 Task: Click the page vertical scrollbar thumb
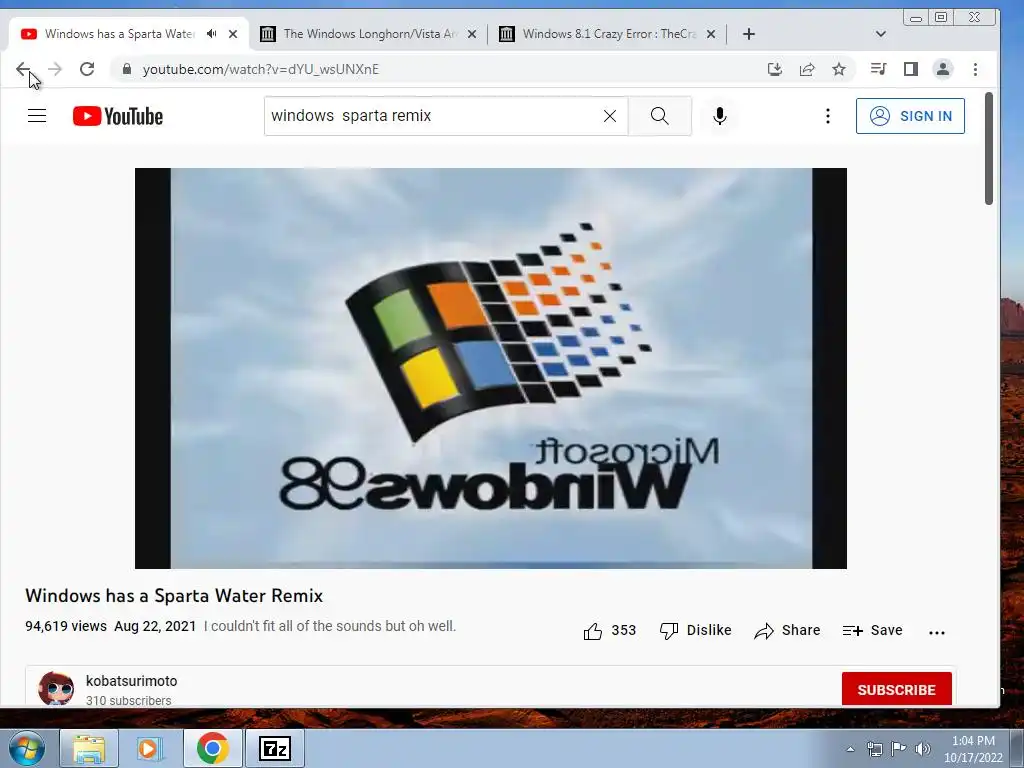(x=989, y=149)
